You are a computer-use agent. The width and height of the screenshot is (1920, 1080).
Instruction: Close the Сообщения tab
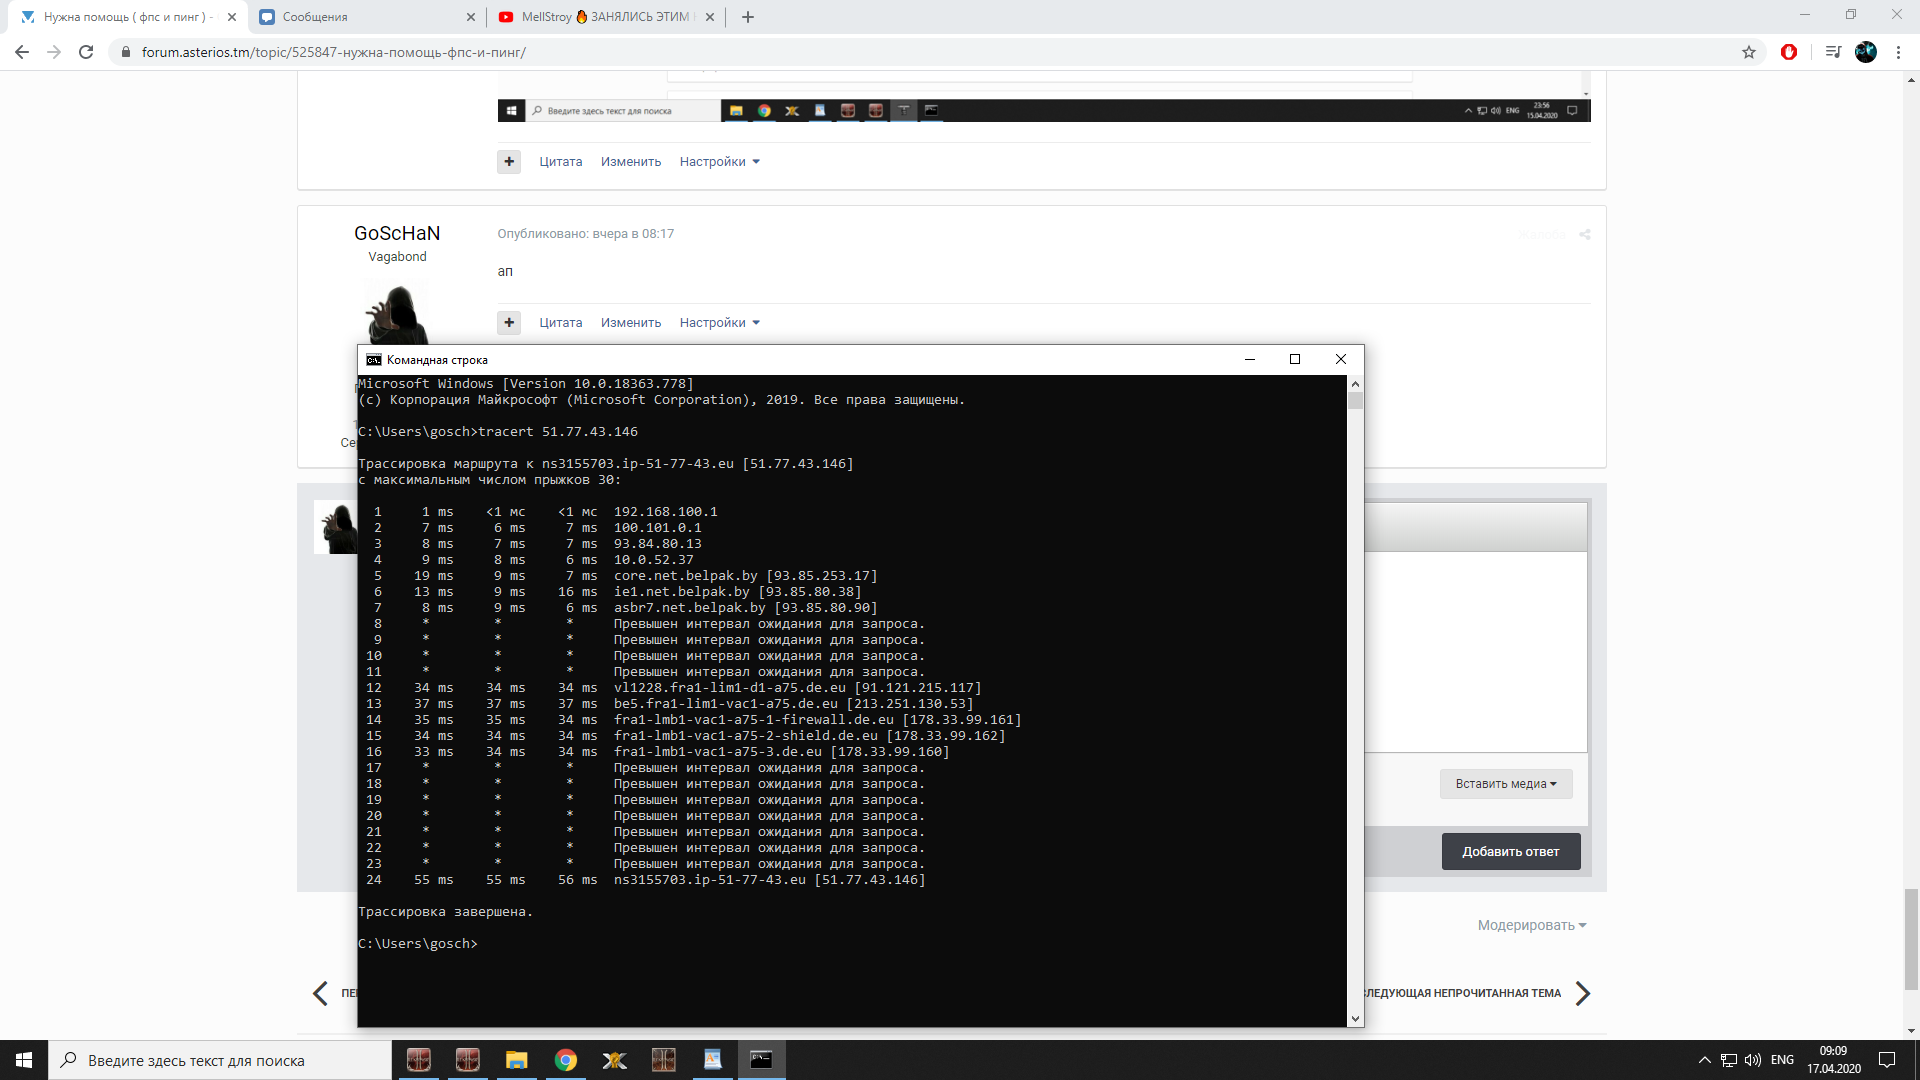pos(471,17)
